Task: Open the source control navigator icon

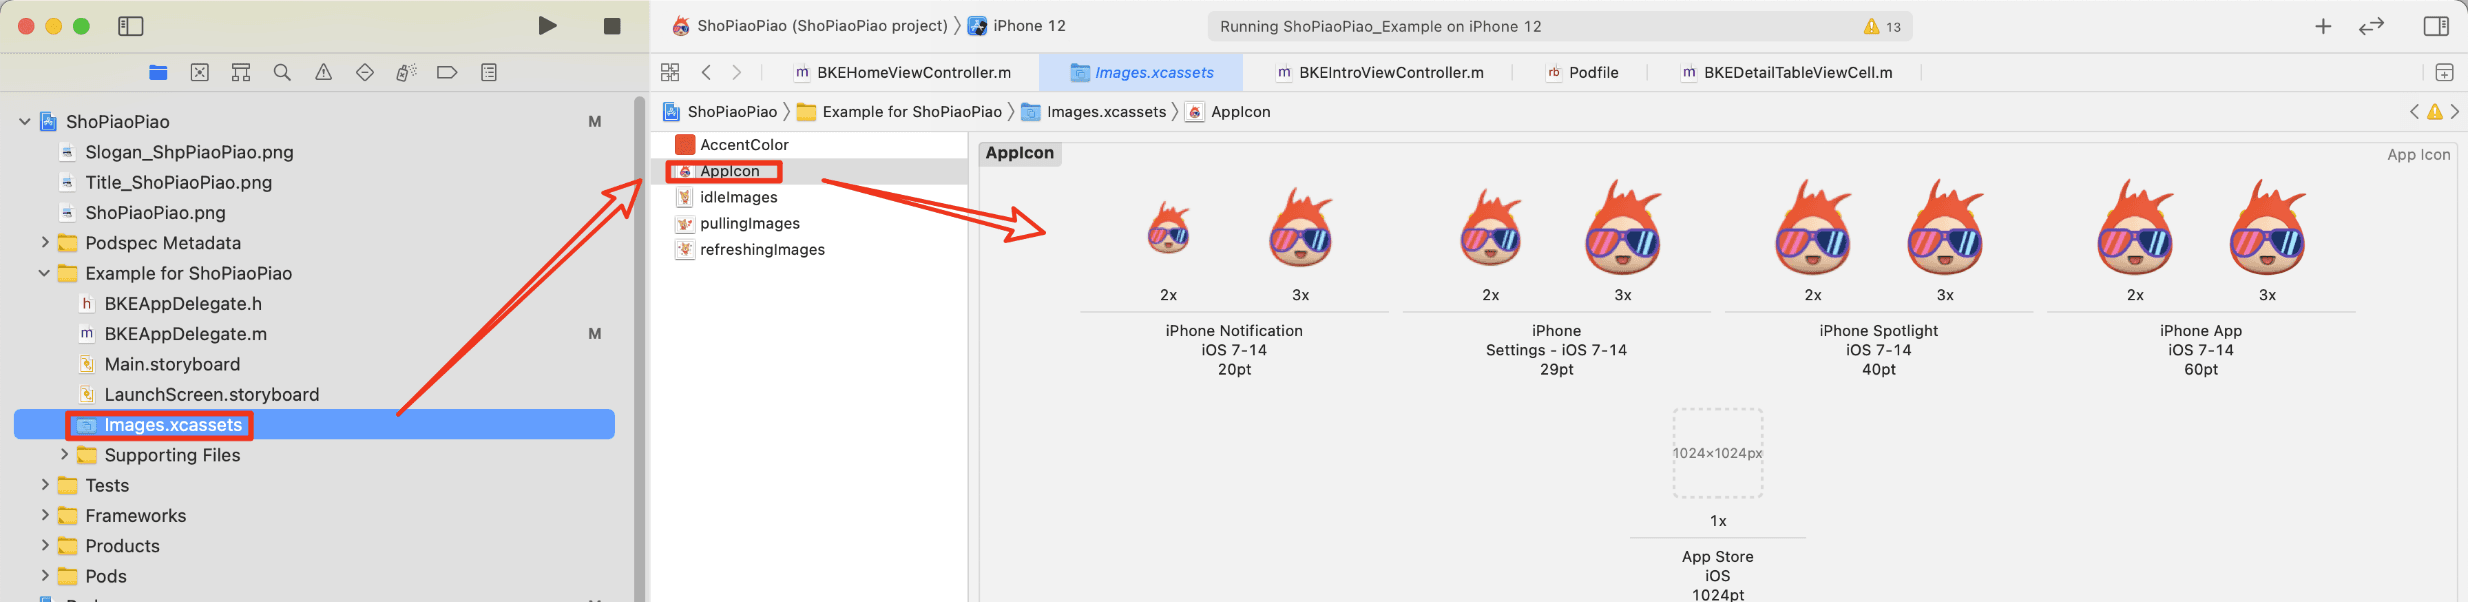Action: click(x=200, y=72)
